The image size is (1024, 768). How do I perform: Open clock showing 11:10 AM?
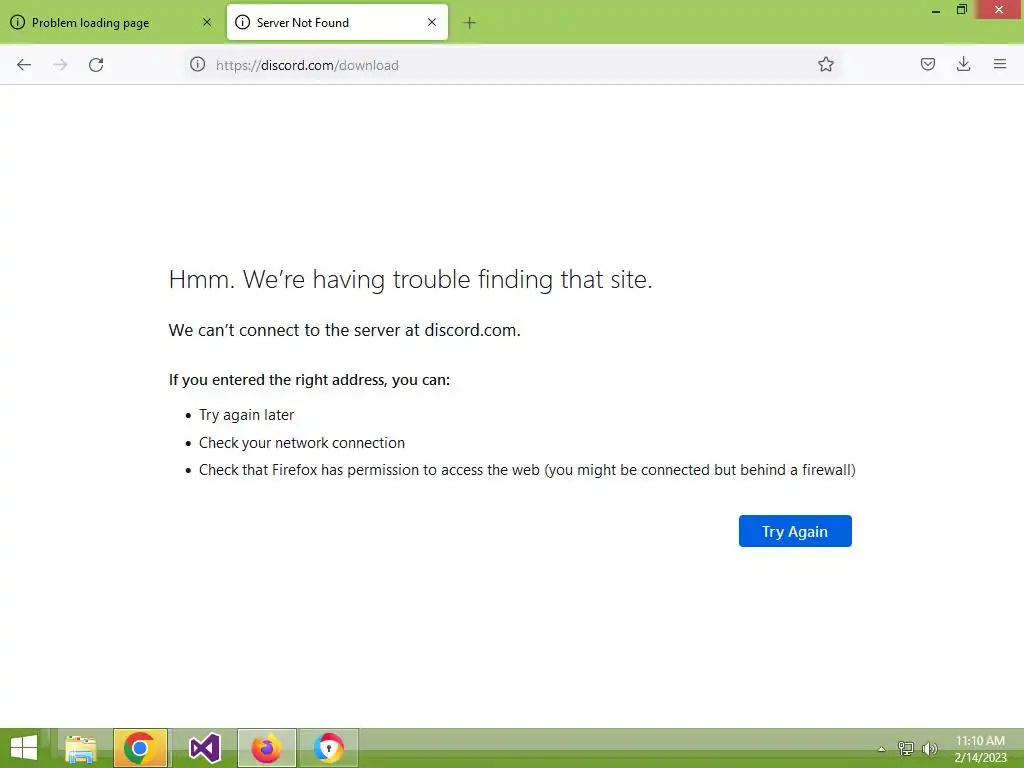980,748
